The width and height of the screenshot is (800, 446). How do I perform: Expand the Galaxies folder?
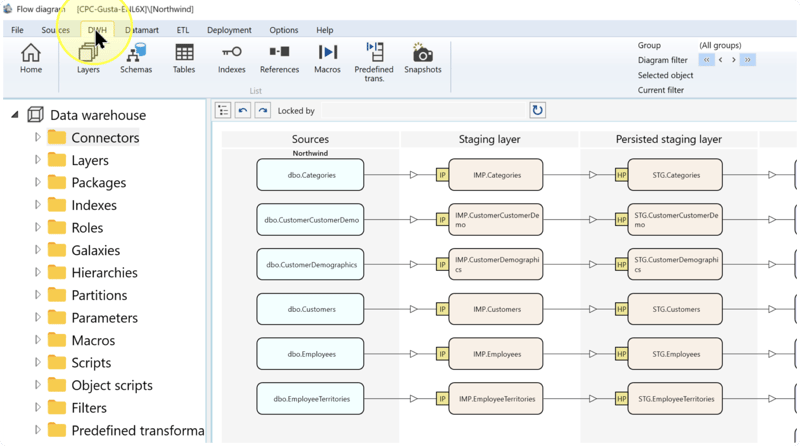click(x=37, y=250)
